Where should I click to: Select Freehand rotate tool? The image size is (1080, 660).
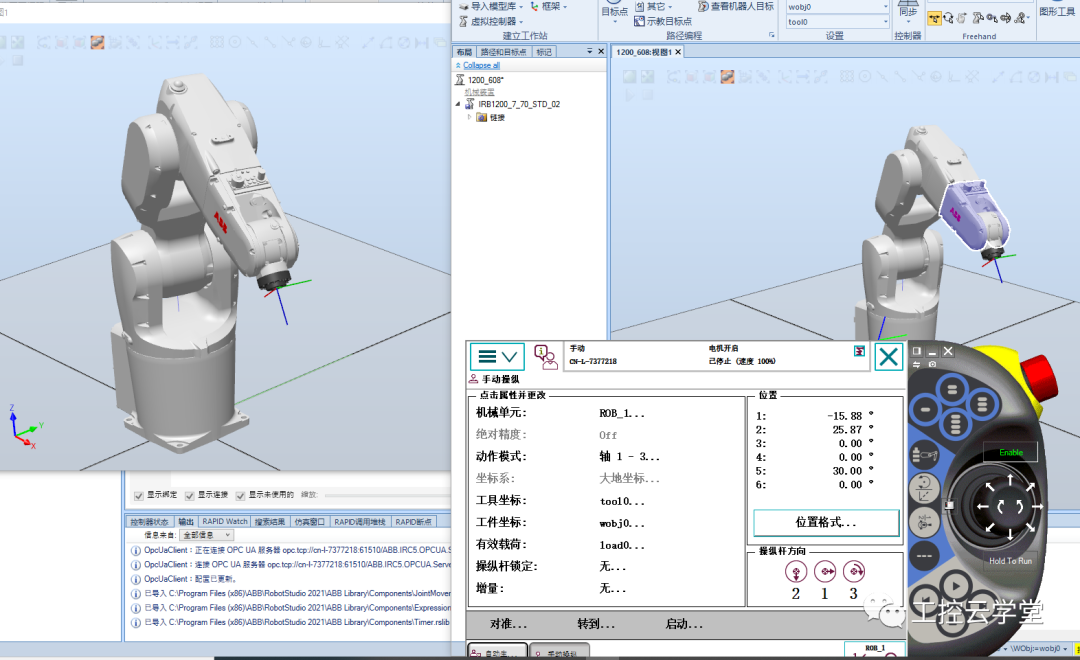click(948, 19)
